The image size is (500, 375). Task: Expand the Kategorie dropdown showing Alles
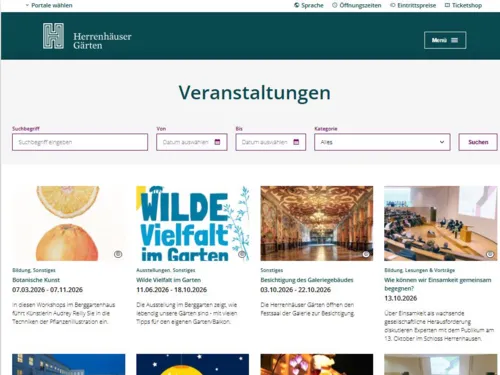coord(382,142)
